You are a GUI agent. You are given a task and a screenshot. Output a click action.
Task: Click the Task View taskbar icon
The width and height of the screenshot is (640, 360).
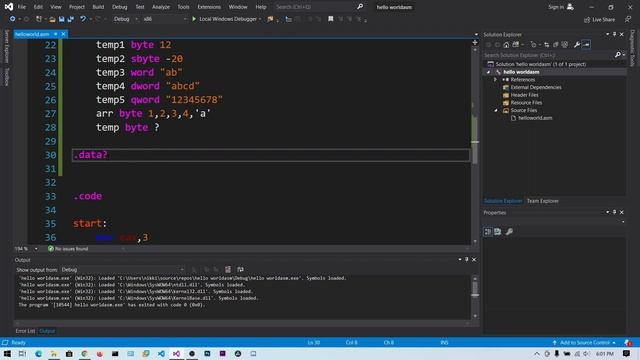pyautogui.click(x=22, y=353)
